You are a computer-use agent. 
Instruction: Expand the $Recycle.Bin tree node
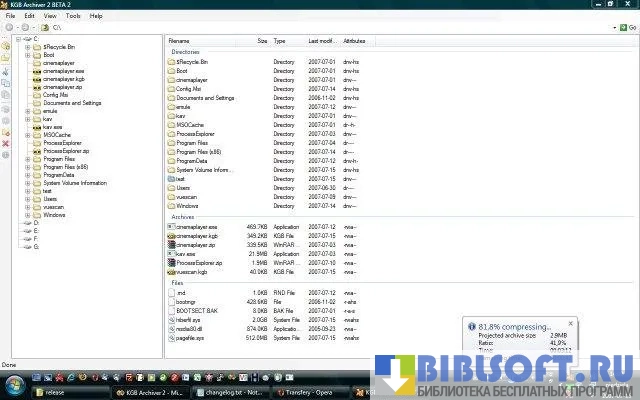pyautogui.click(x=28, y=47)
